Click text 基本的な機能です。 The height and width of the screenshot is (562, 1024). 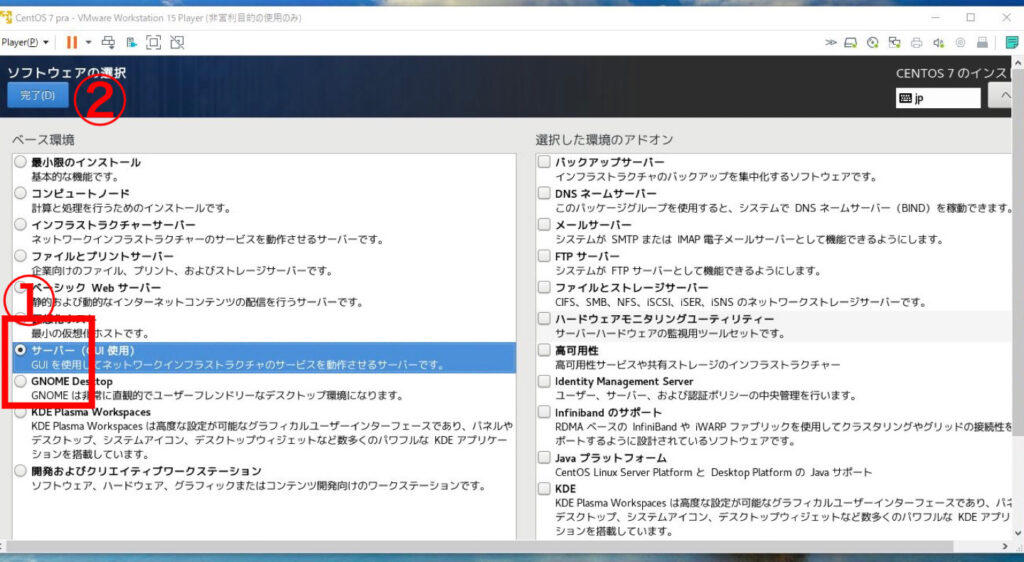75,177
